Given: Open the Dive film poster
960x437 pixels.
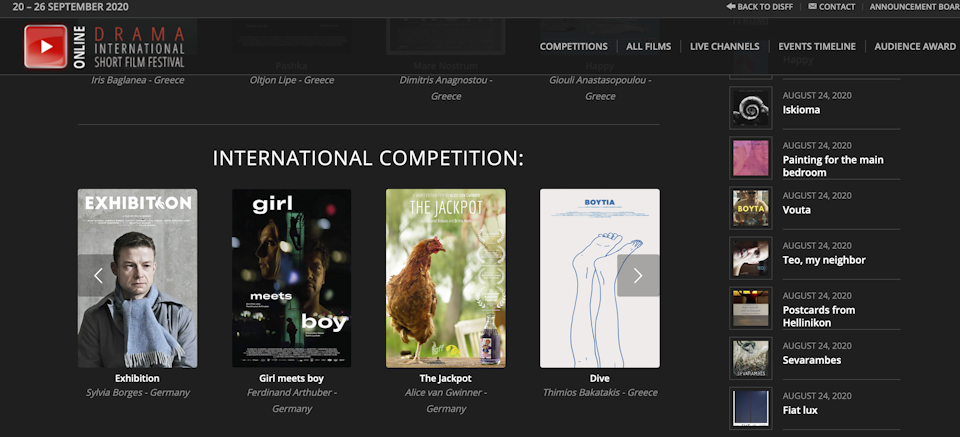Looking at the screenshot, I should coord(600,278).
